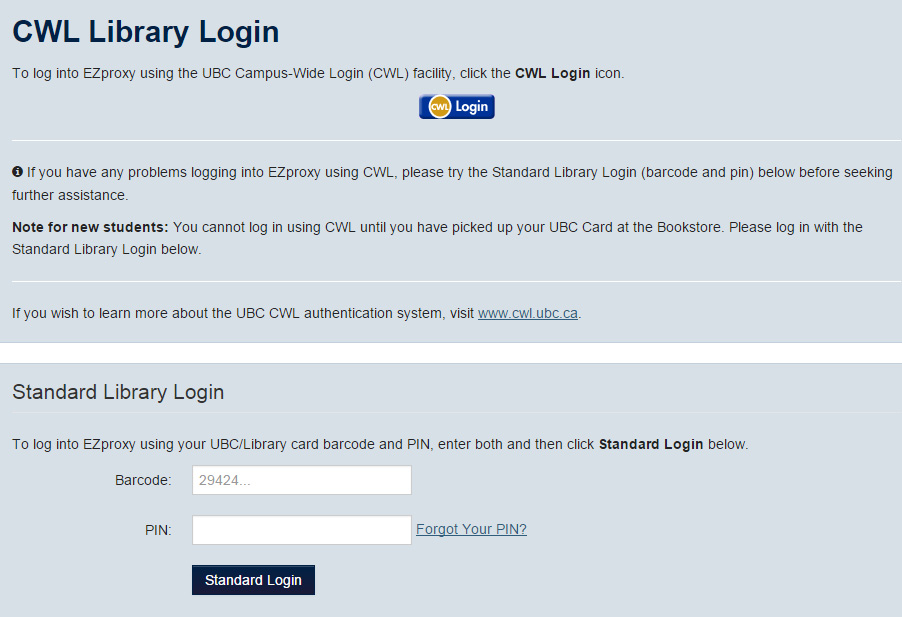The image size is (902, 617).
Task: Focus the Barcode input field
Action: click(301, 480)
